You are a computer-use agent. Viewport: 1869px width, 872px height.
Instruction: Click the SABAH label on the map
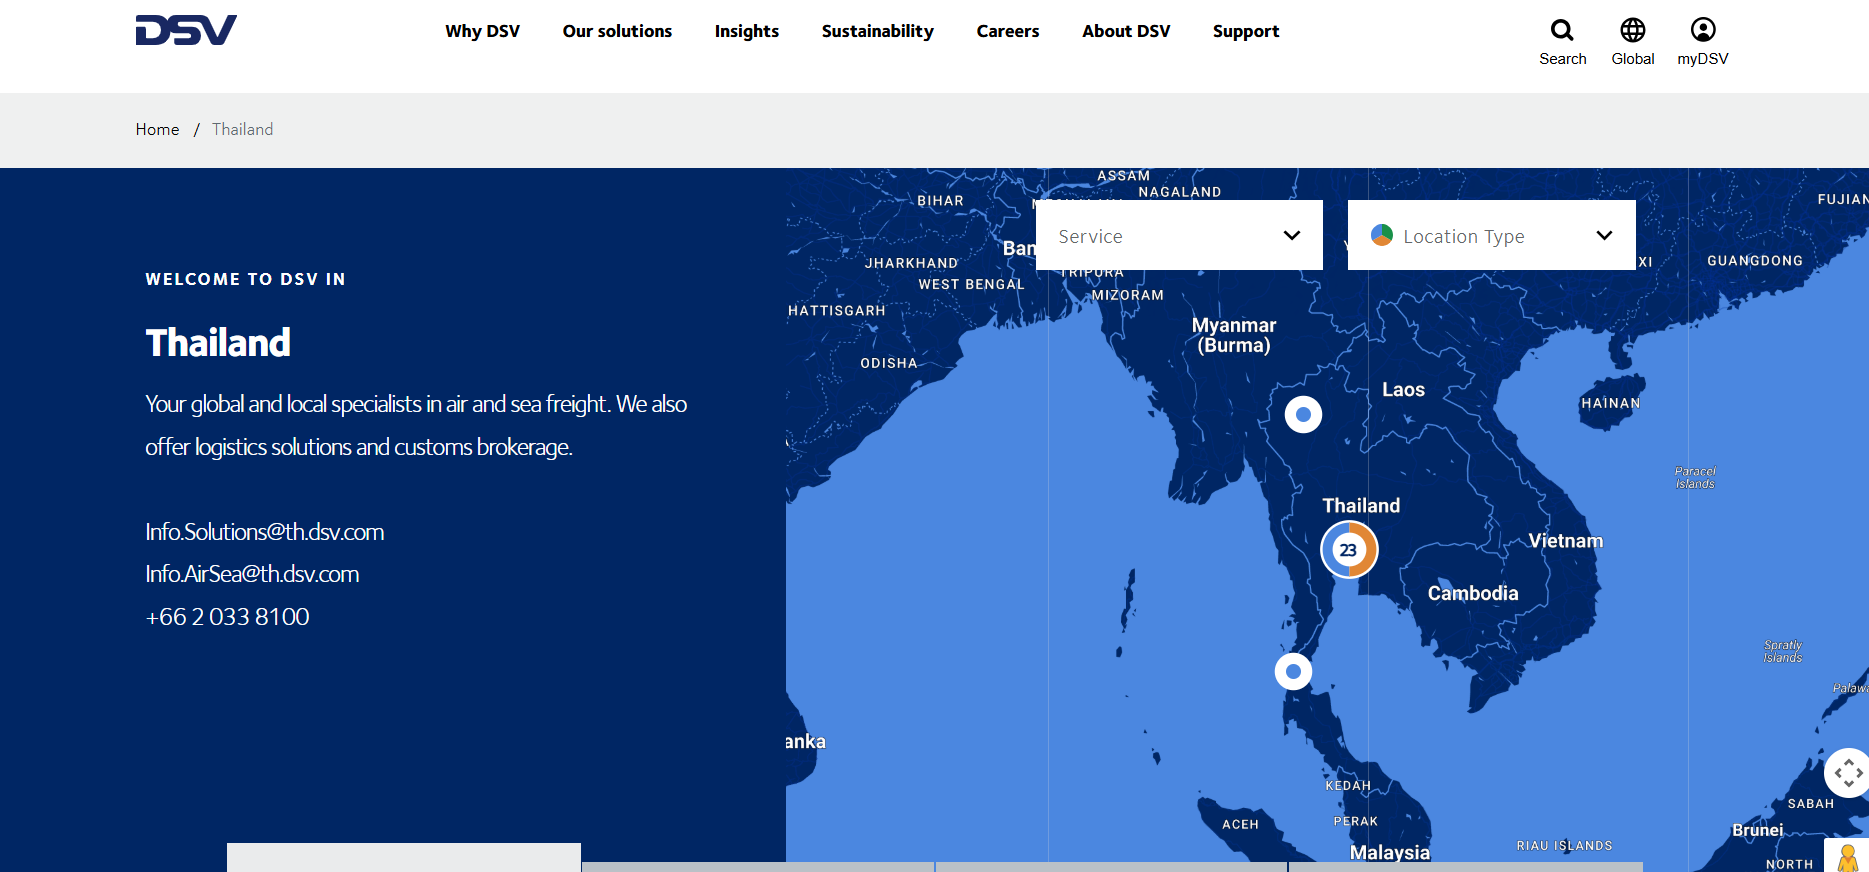pyautogui.click(x=1811, y=803)
